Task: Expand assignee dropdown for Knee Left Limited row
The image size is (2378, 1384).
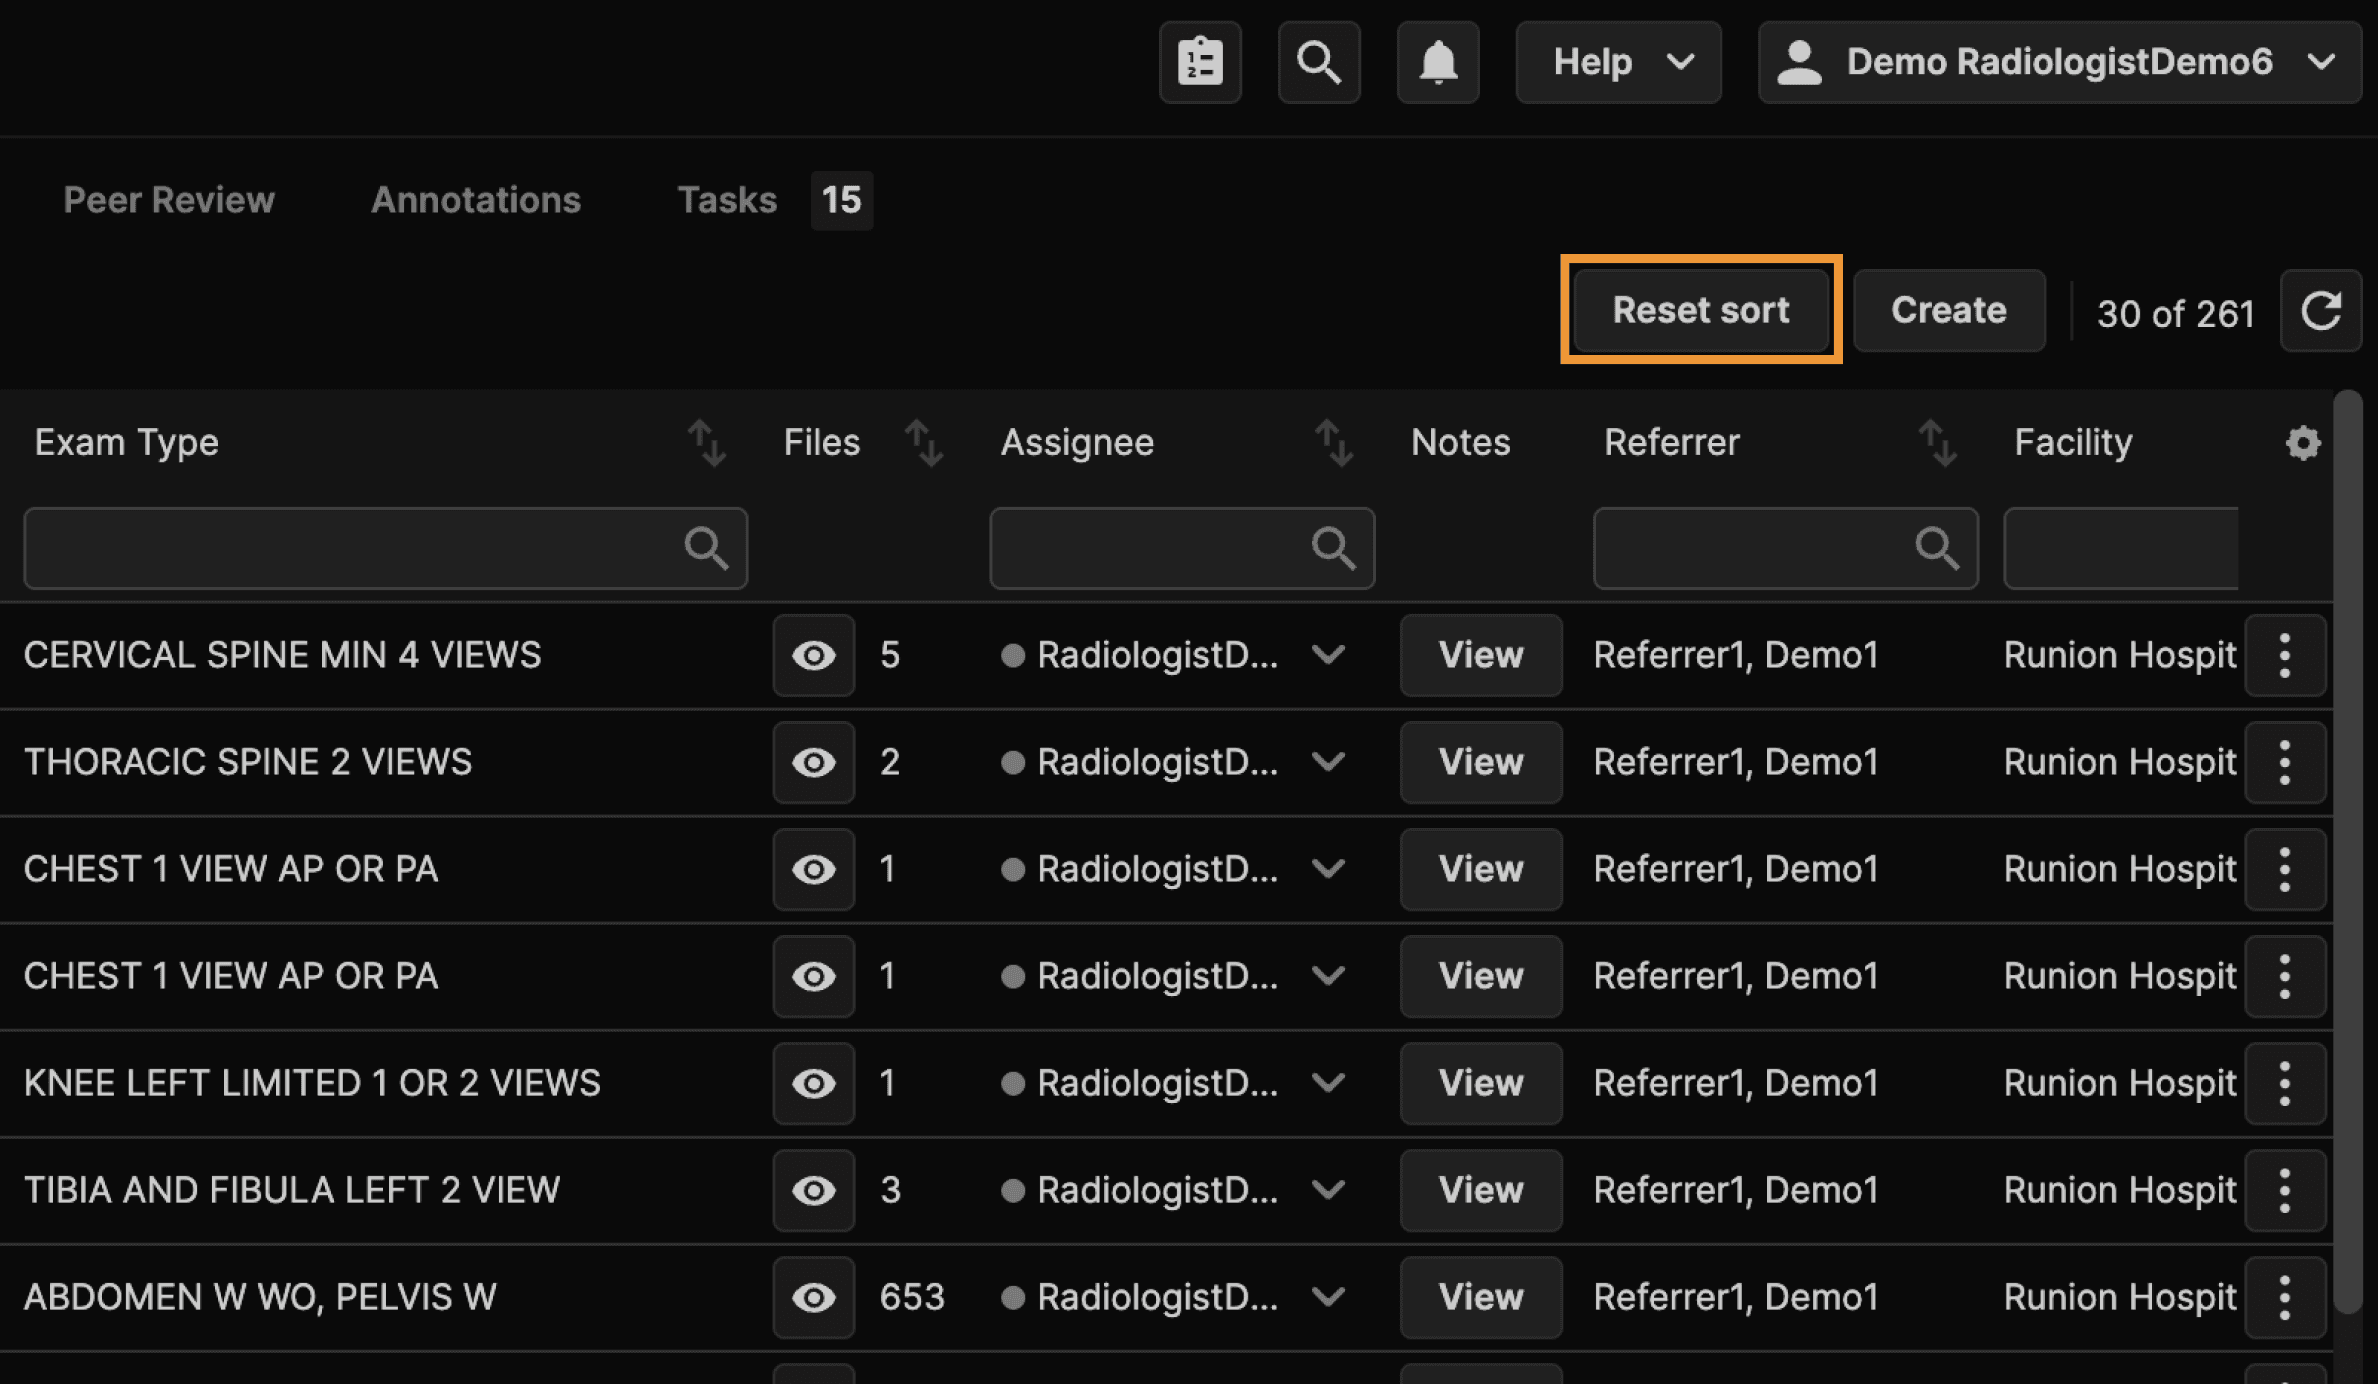Action: tap(1328, 1083)
